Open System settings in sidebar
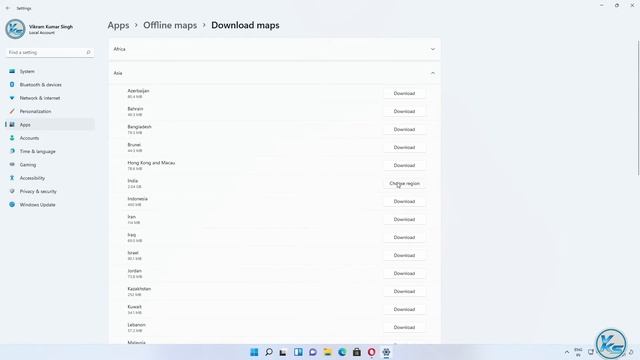The width and height of the screenshot is (640, 360). 50,71
